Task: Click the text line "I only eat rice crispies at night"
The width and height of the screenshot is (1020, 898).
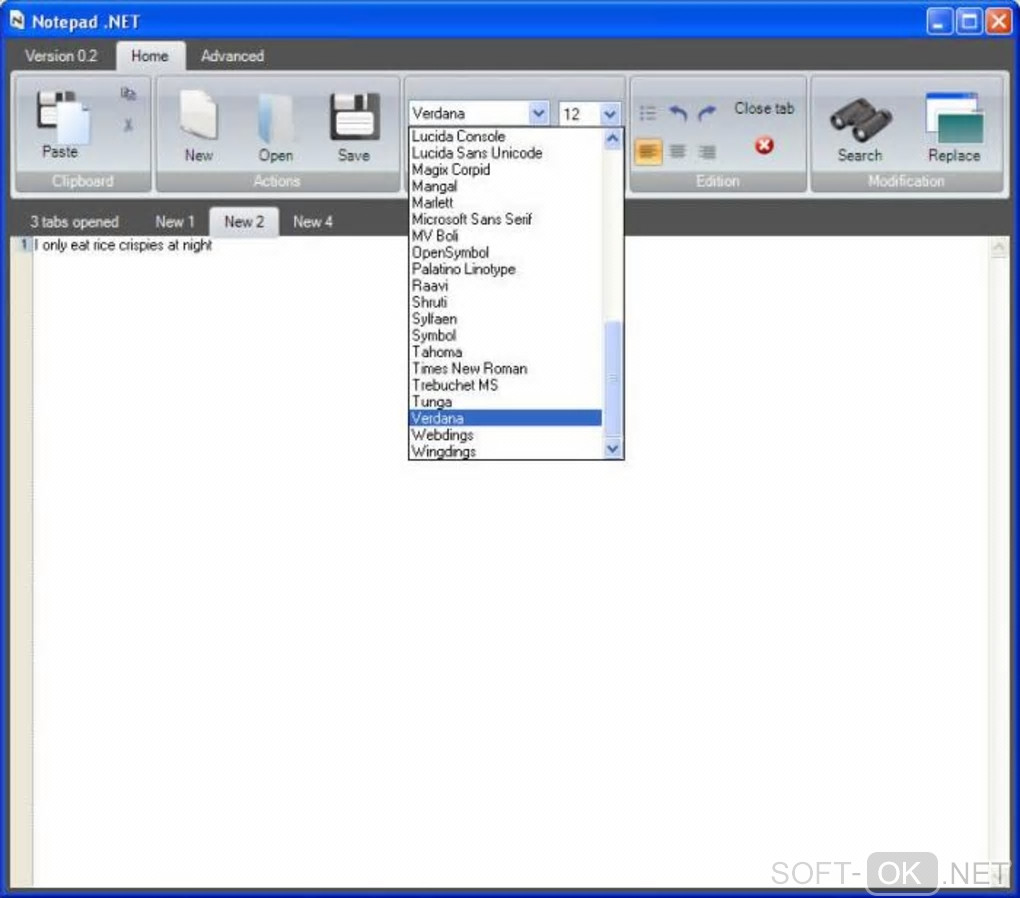Action: pyautogui.click(x=123, y=245)
